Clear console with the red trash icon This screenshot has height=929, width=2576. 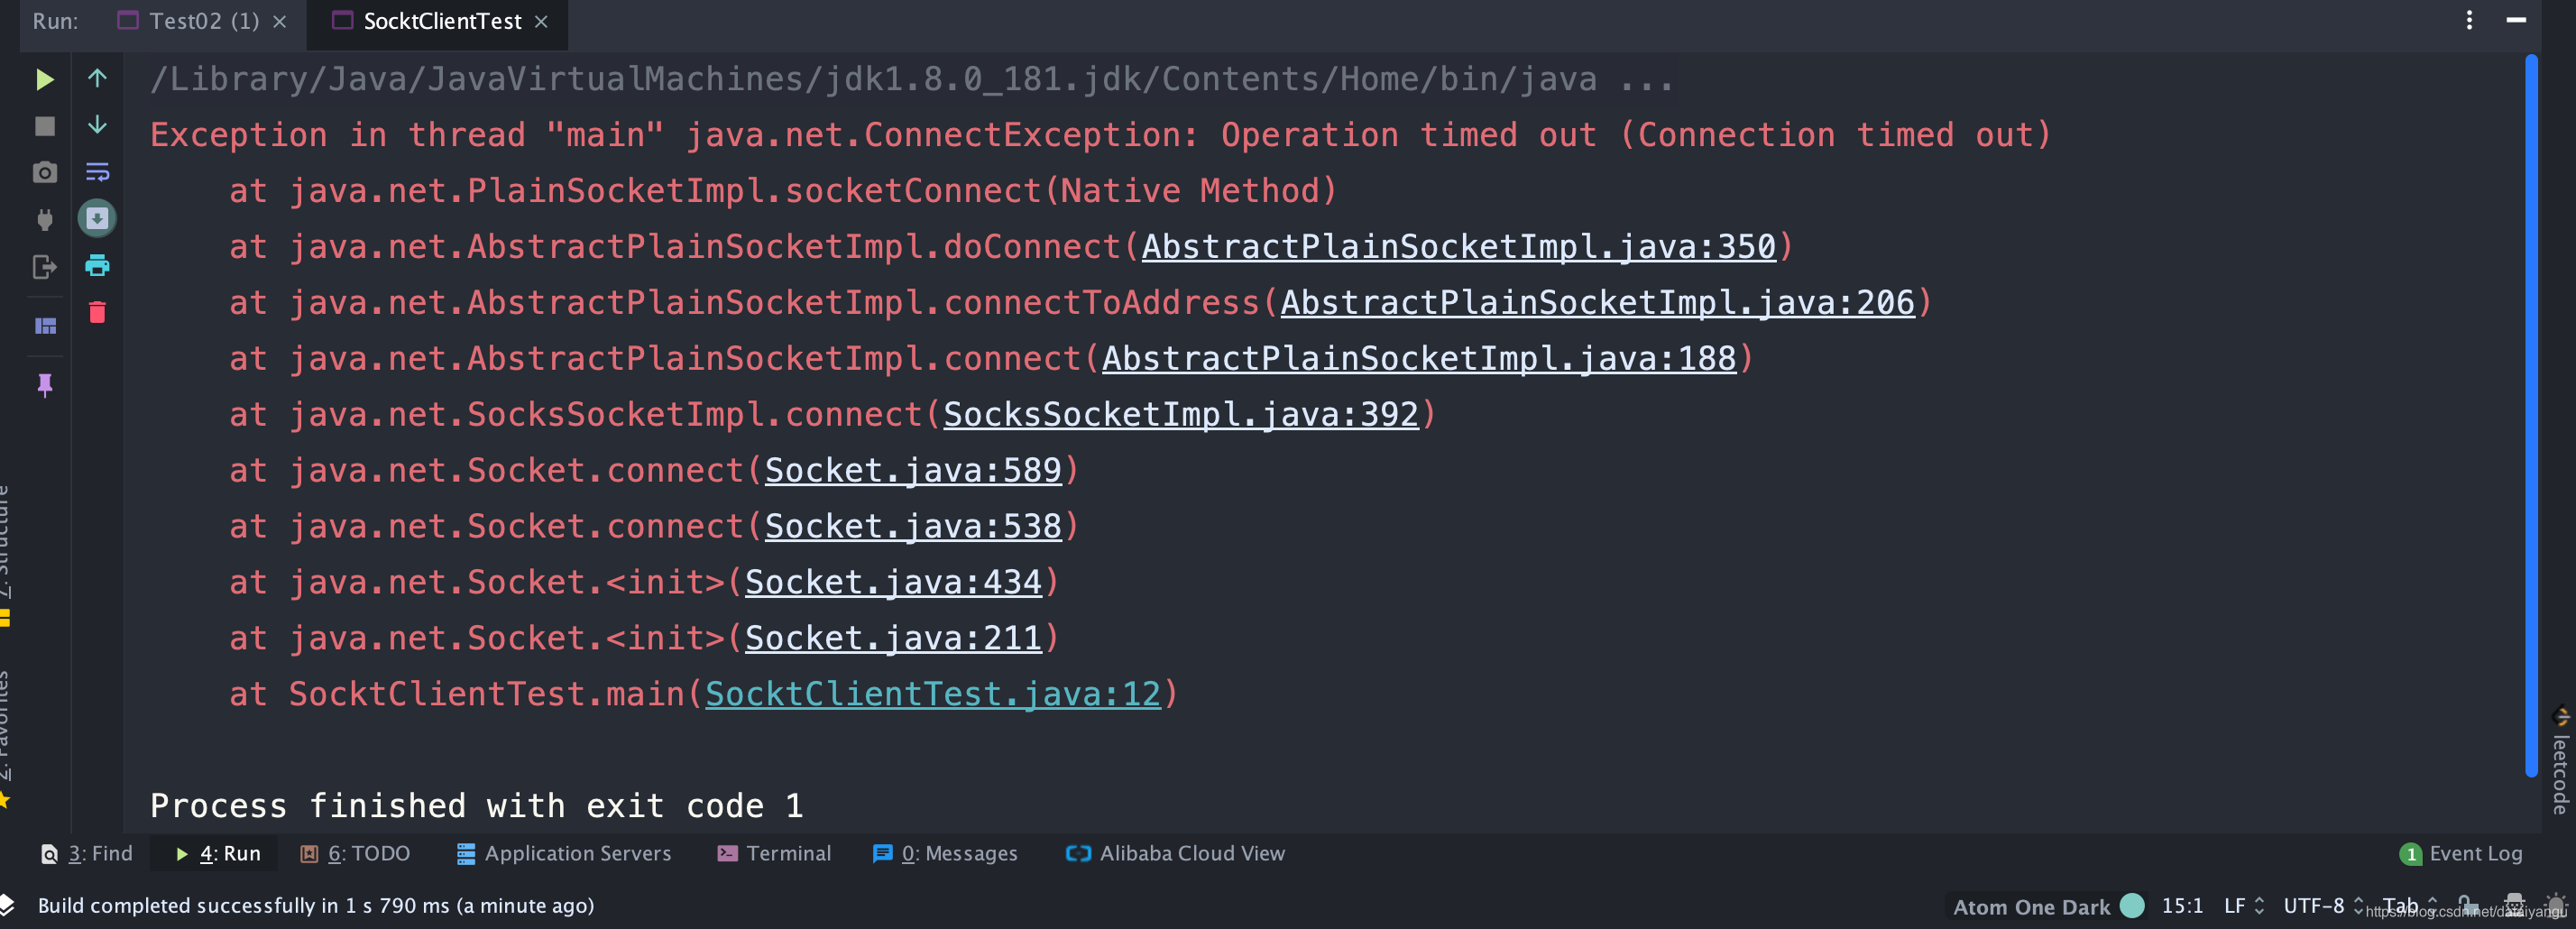tap(97, 312)
